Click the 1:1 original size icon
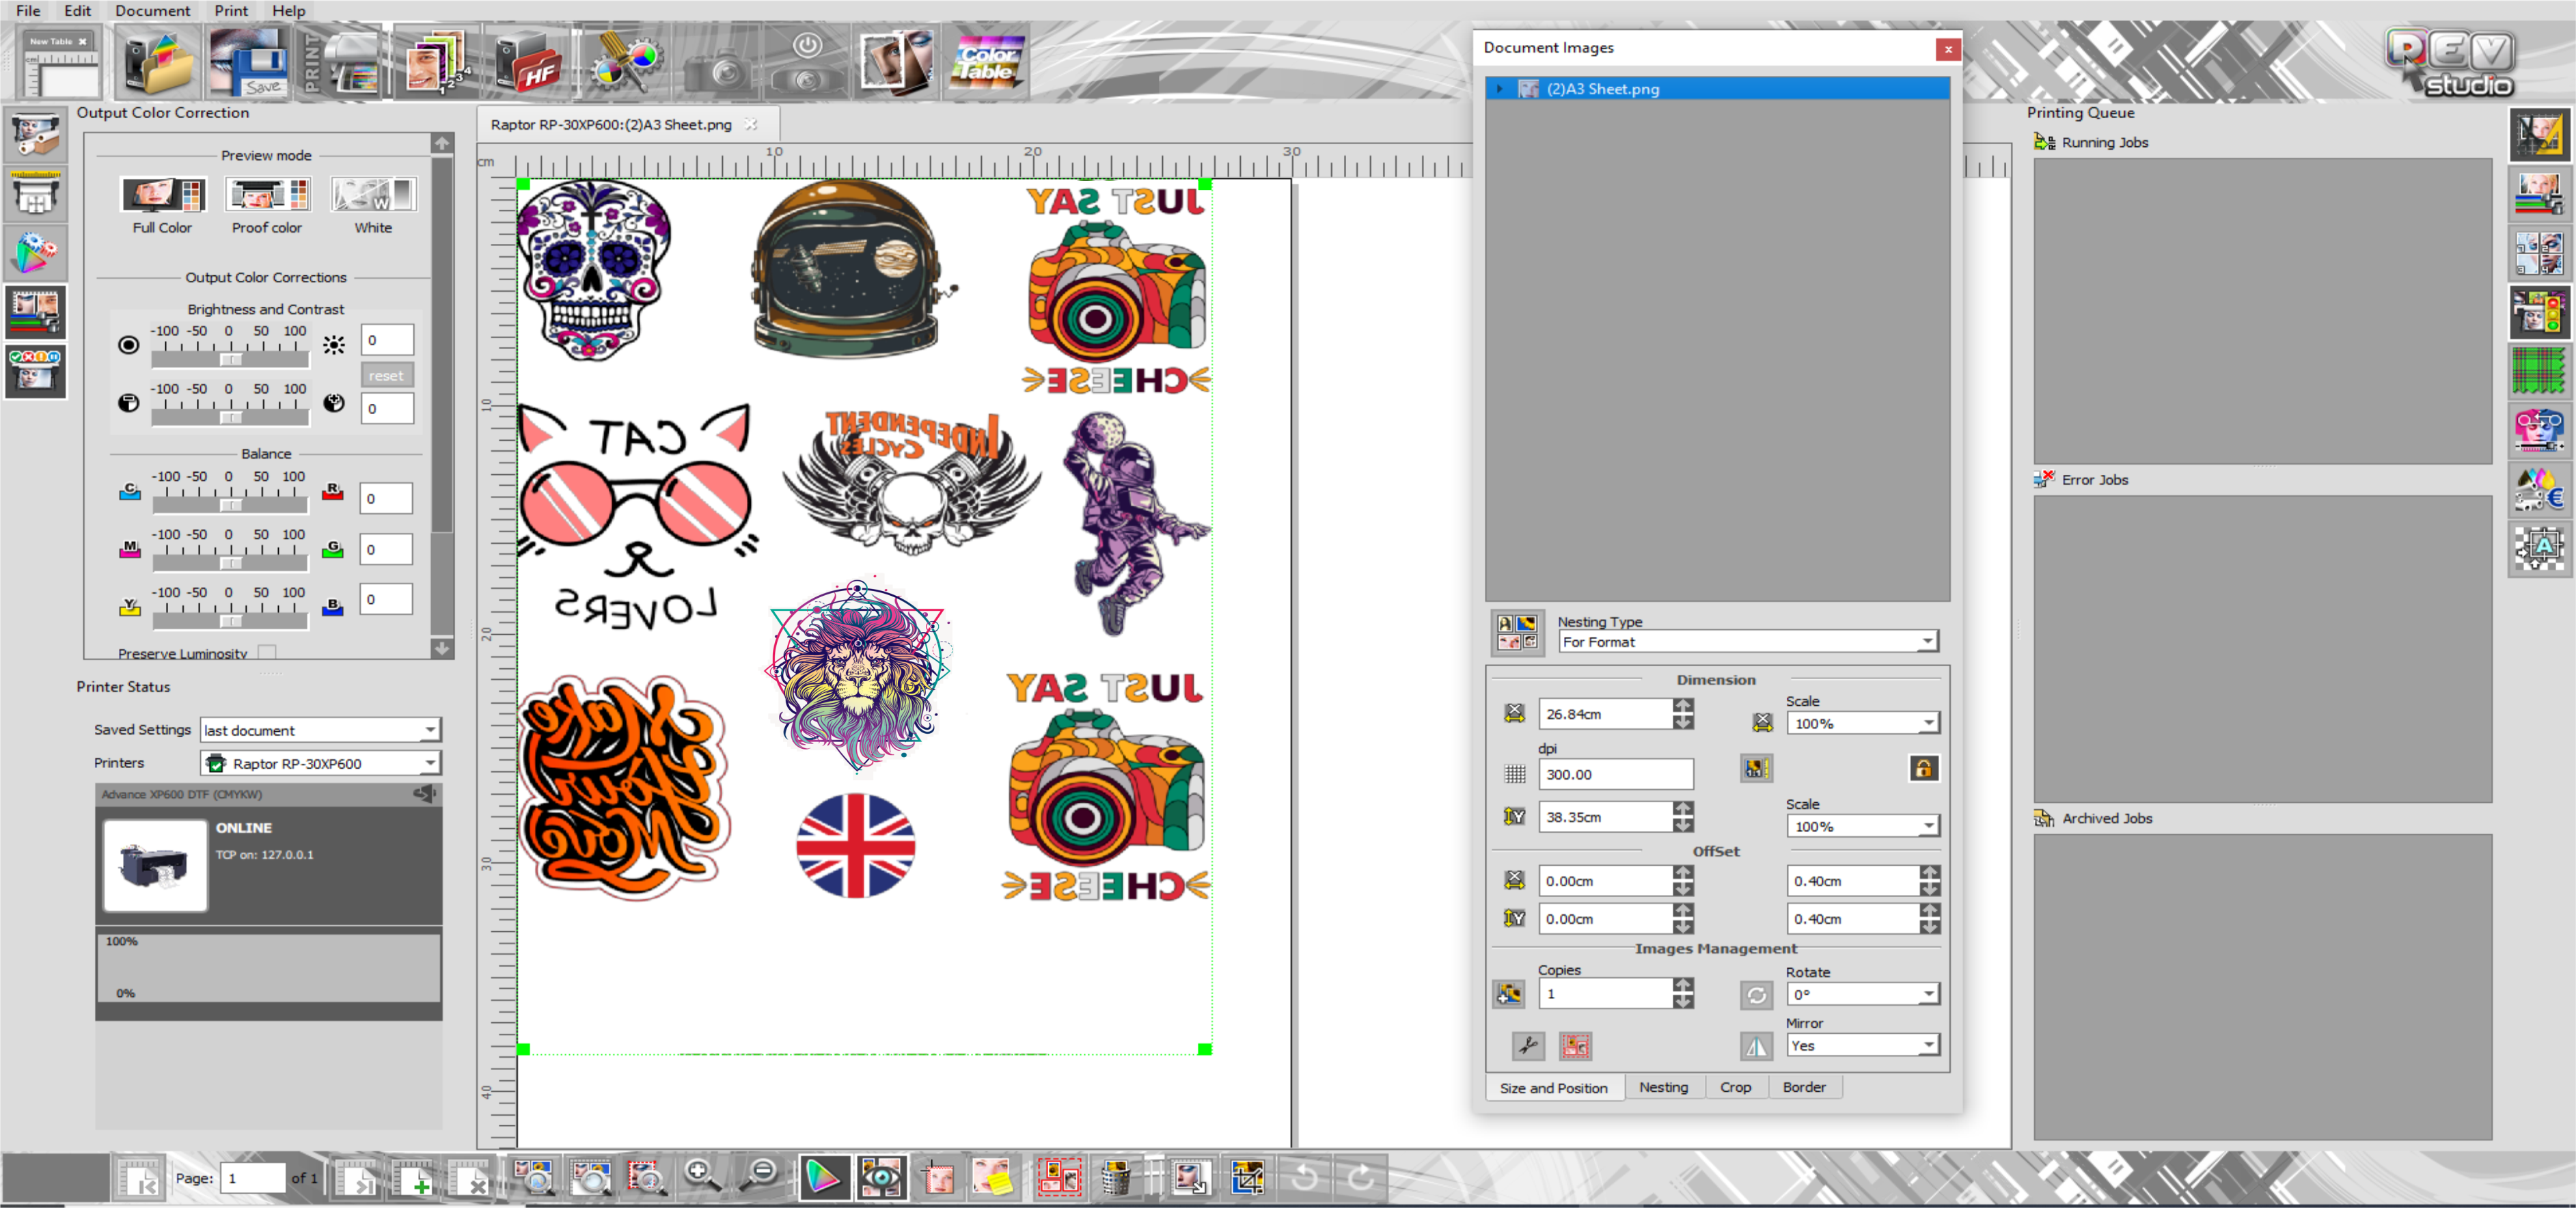Image resolution: width=2576 pixels, height=1208 pixels. (x=1756, y=768)
